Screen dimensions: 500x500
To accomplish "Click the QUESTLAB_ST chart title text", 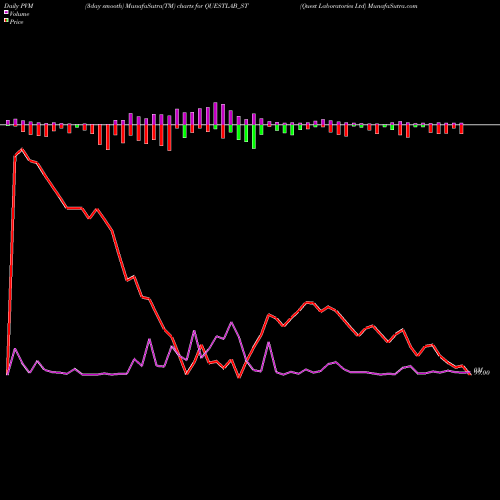I will coord(167,6).
